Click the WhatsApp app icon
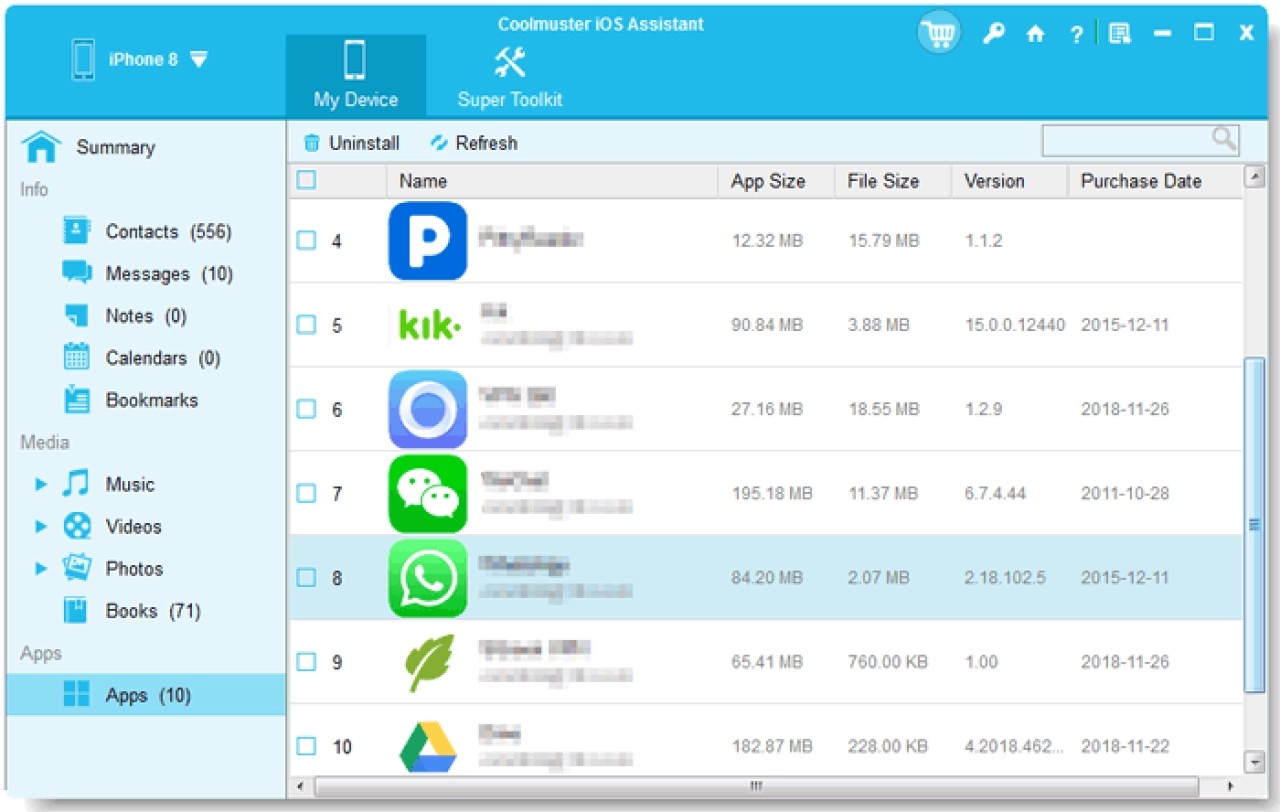Image resolution: width=1280 pixels, height=812 pixels. pos(428,578)
